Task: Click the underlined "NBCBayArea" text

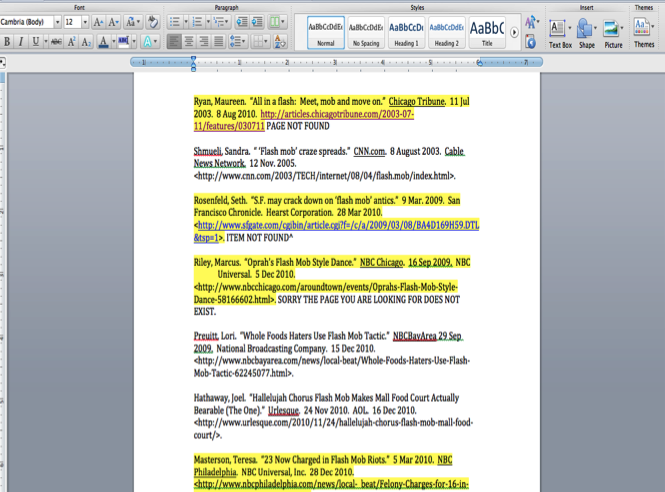Action: pos(414,336)
